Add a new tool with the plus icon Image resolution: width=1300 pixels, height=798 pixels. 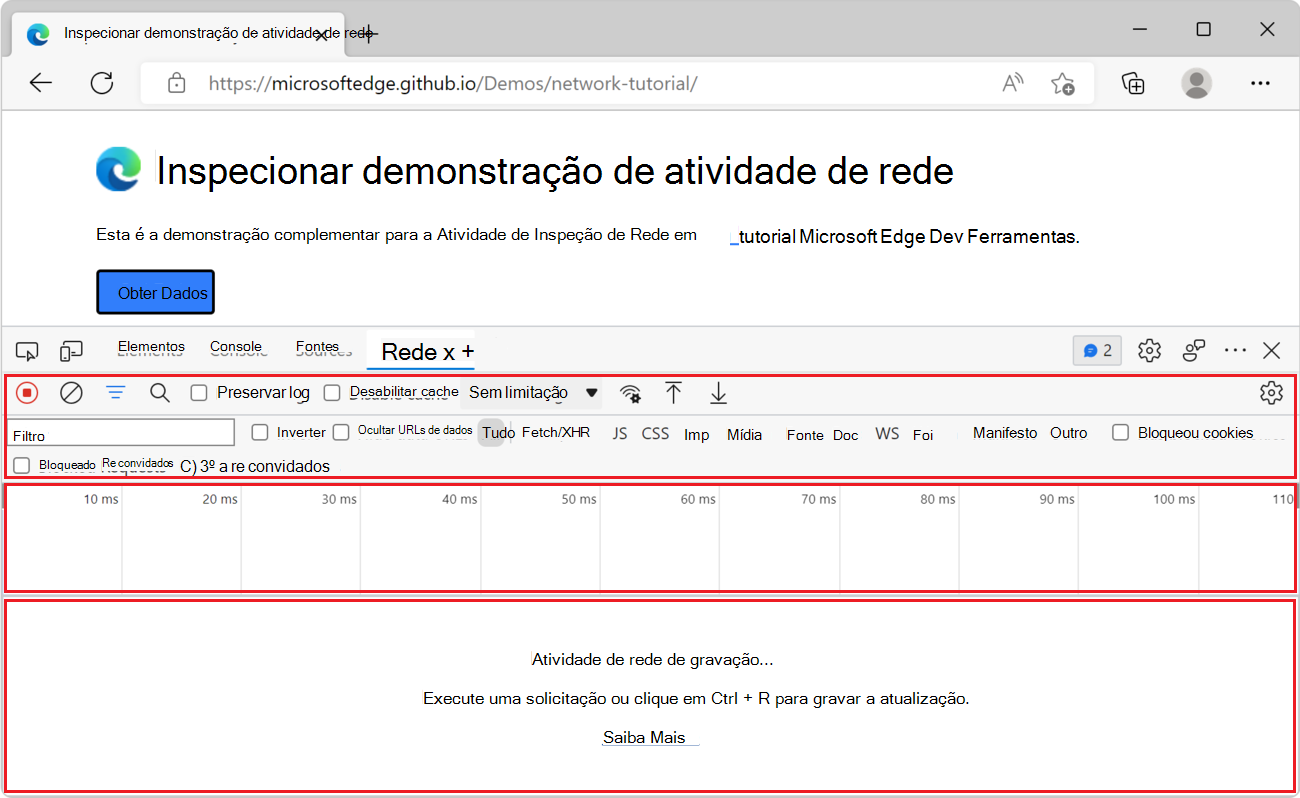coord(467,352)
